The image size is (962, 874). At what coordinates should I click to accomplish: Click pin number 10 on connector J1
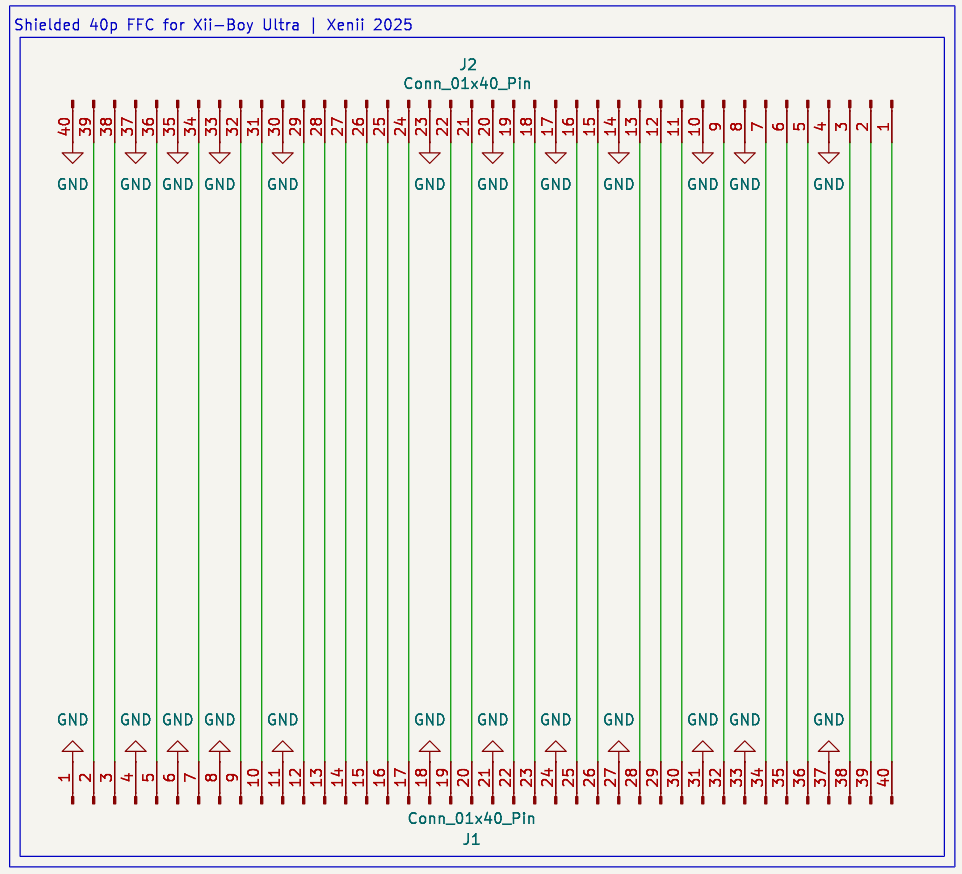pos(253,778)
